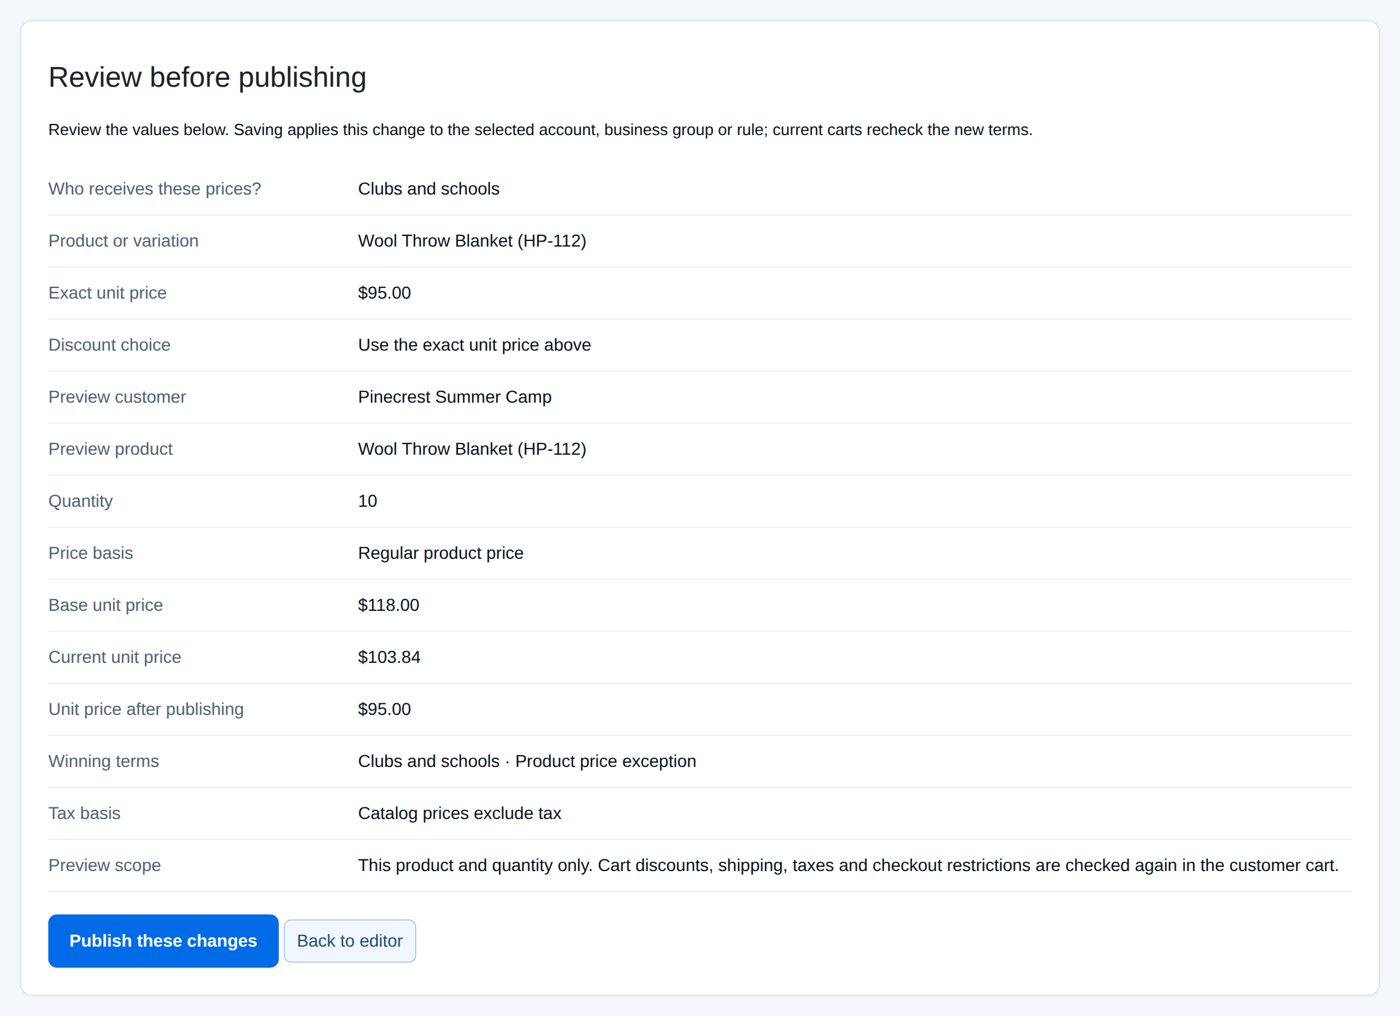The image size is (1400, 1016).
Task: Select the "Use the exact unit price above" value
Action: [474, 345]
